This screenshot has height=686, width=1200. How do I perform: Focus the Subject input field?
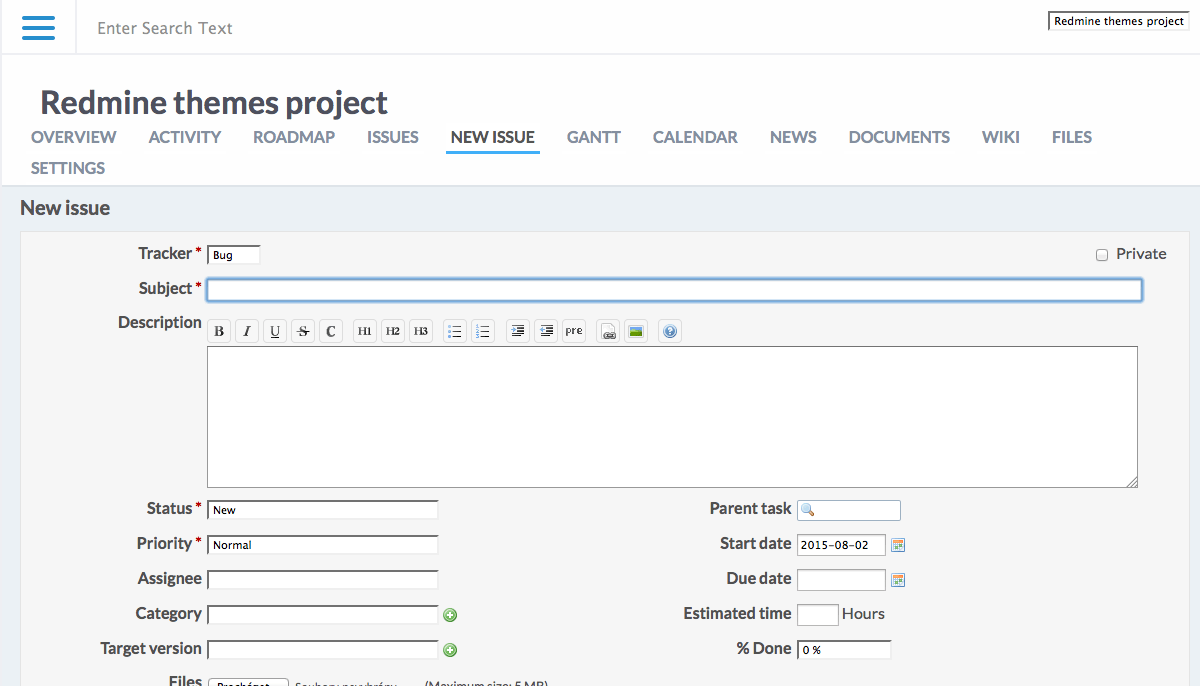(674, 290)
